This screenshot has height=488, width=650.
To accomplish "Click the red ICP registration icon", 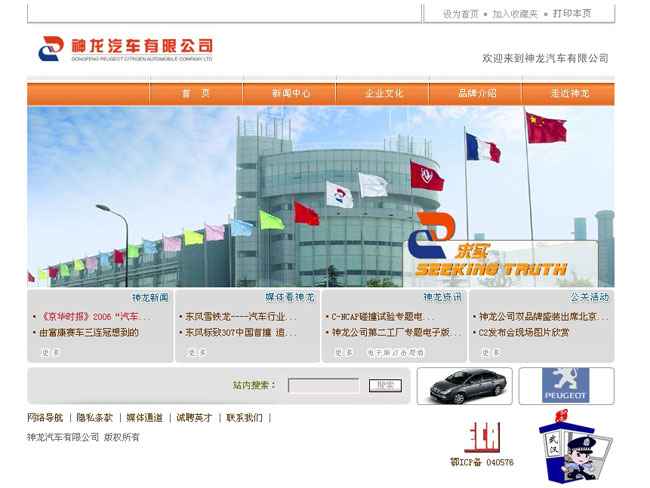I will pyautogui.click(x=481, y=438).
